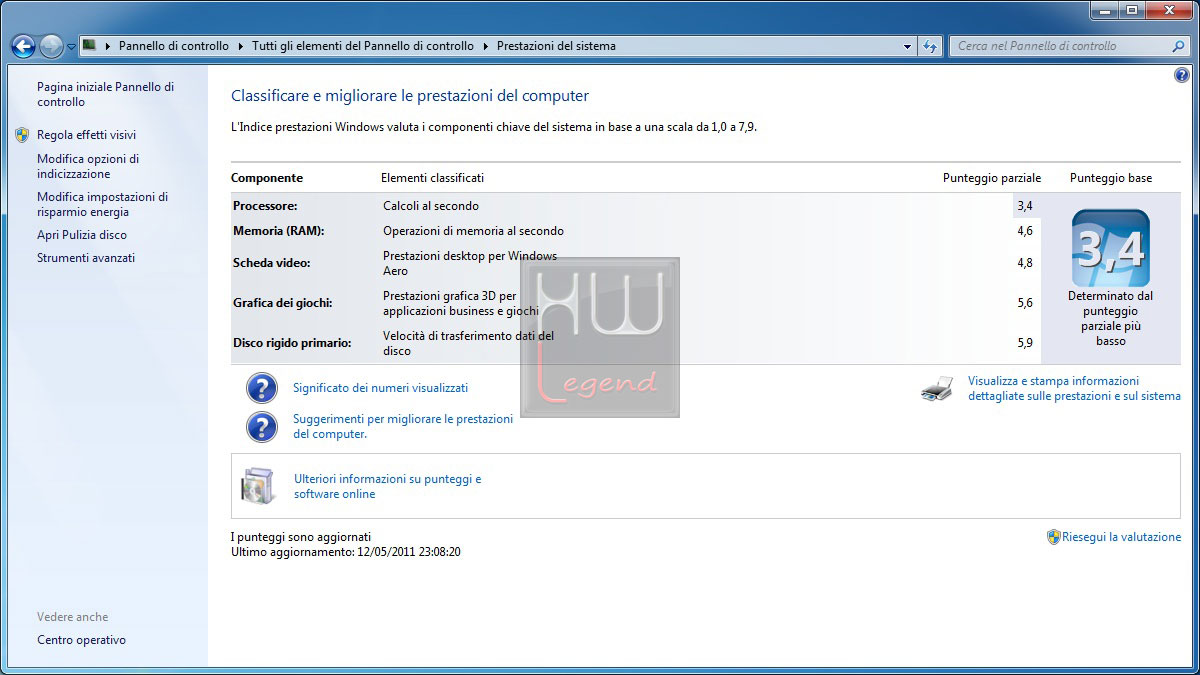This screenshot has width=1200, height=675.
Task: Expand the arrow before 'Pannello di controllo' breadcrumb
Action: click(x=108, y=46)
